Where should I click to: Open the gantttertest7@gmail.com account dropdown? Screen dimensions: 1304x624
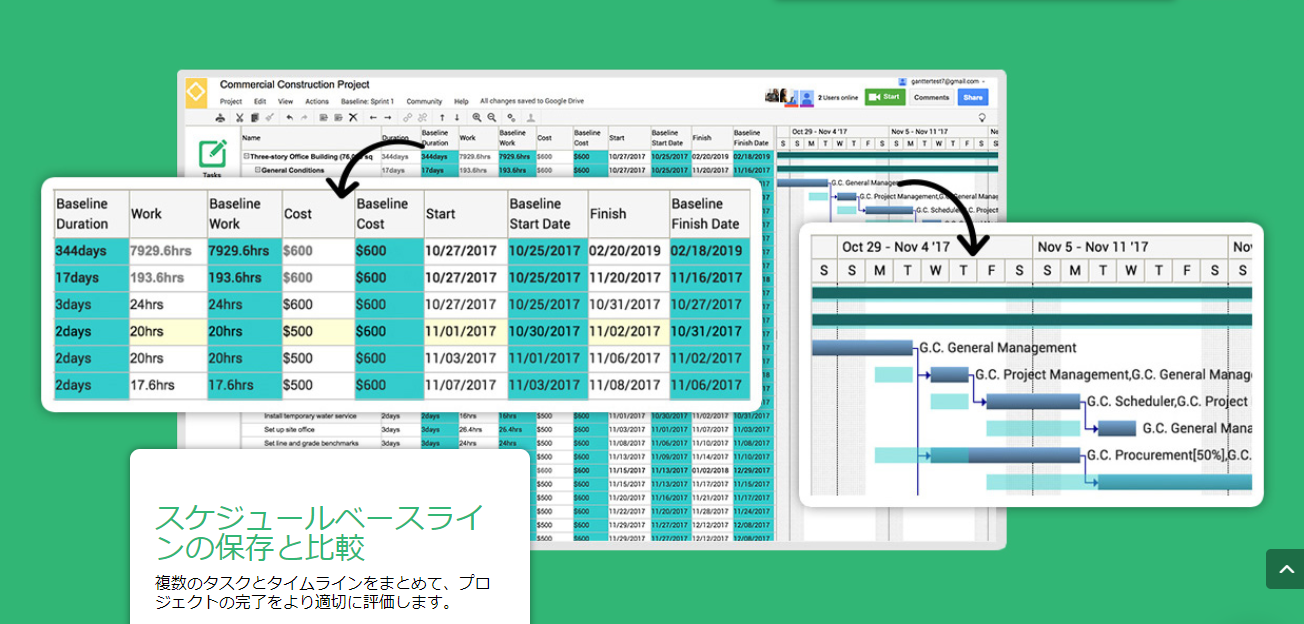pos(942,81)
